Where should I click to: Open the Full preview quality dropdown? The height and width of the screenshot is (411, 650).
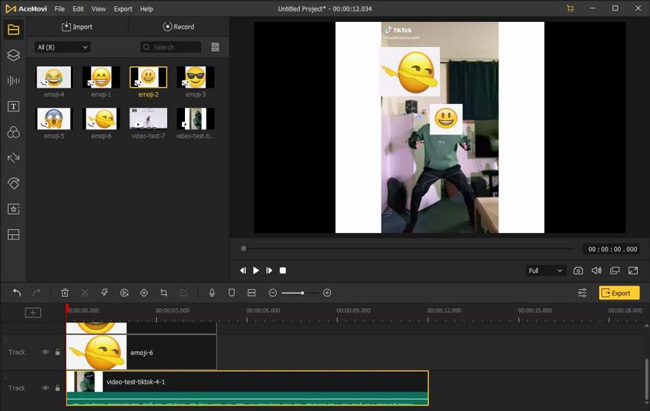545,271
